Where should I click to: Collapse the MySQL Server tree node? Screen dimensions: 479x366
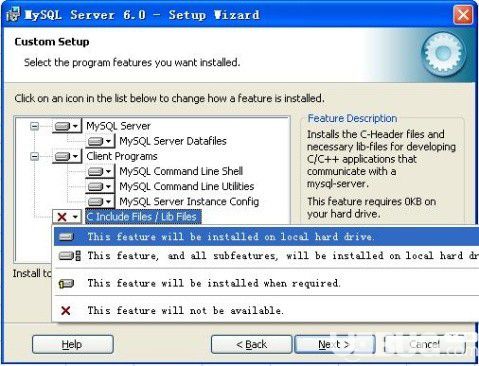coord(34,126)
